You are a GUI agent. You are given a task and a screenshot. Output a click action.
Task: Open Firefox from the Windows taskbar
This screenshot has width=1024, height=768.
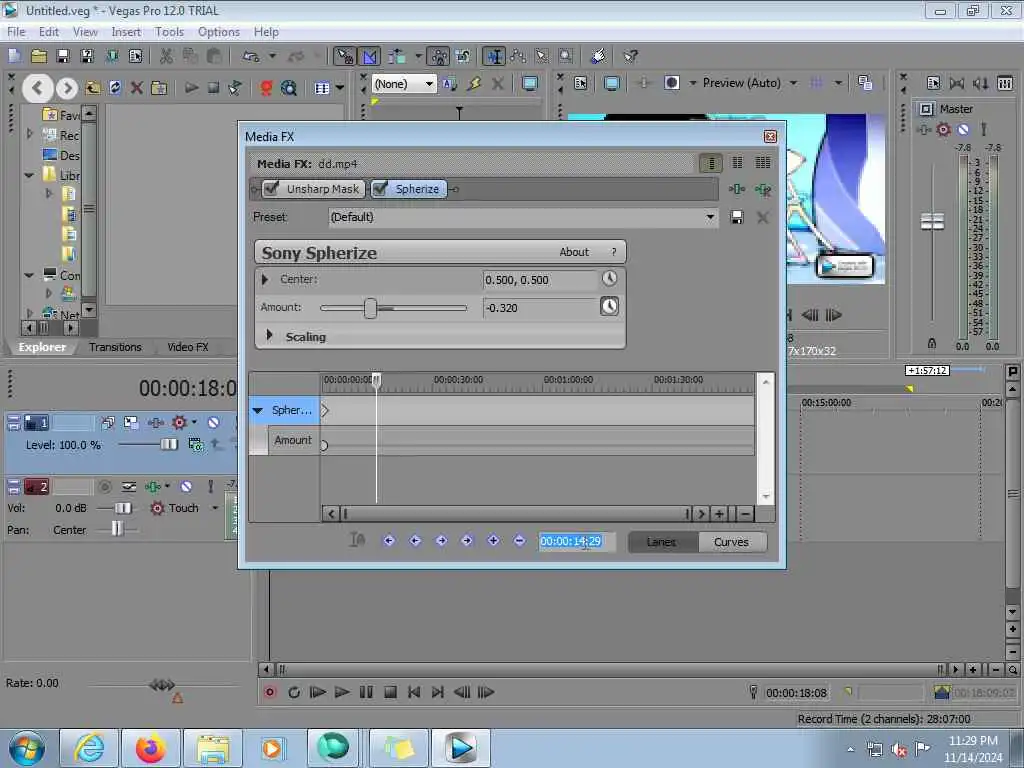[150, 748]
